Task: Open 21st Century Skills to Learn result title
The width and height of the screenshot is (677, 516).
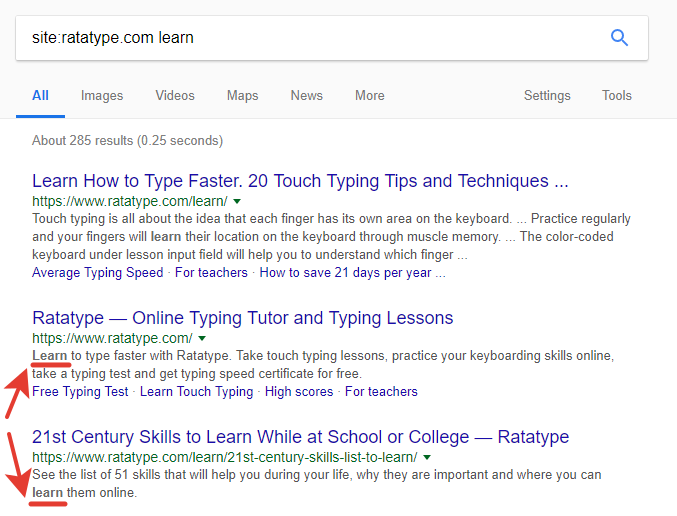Action: tap(301, 437)
